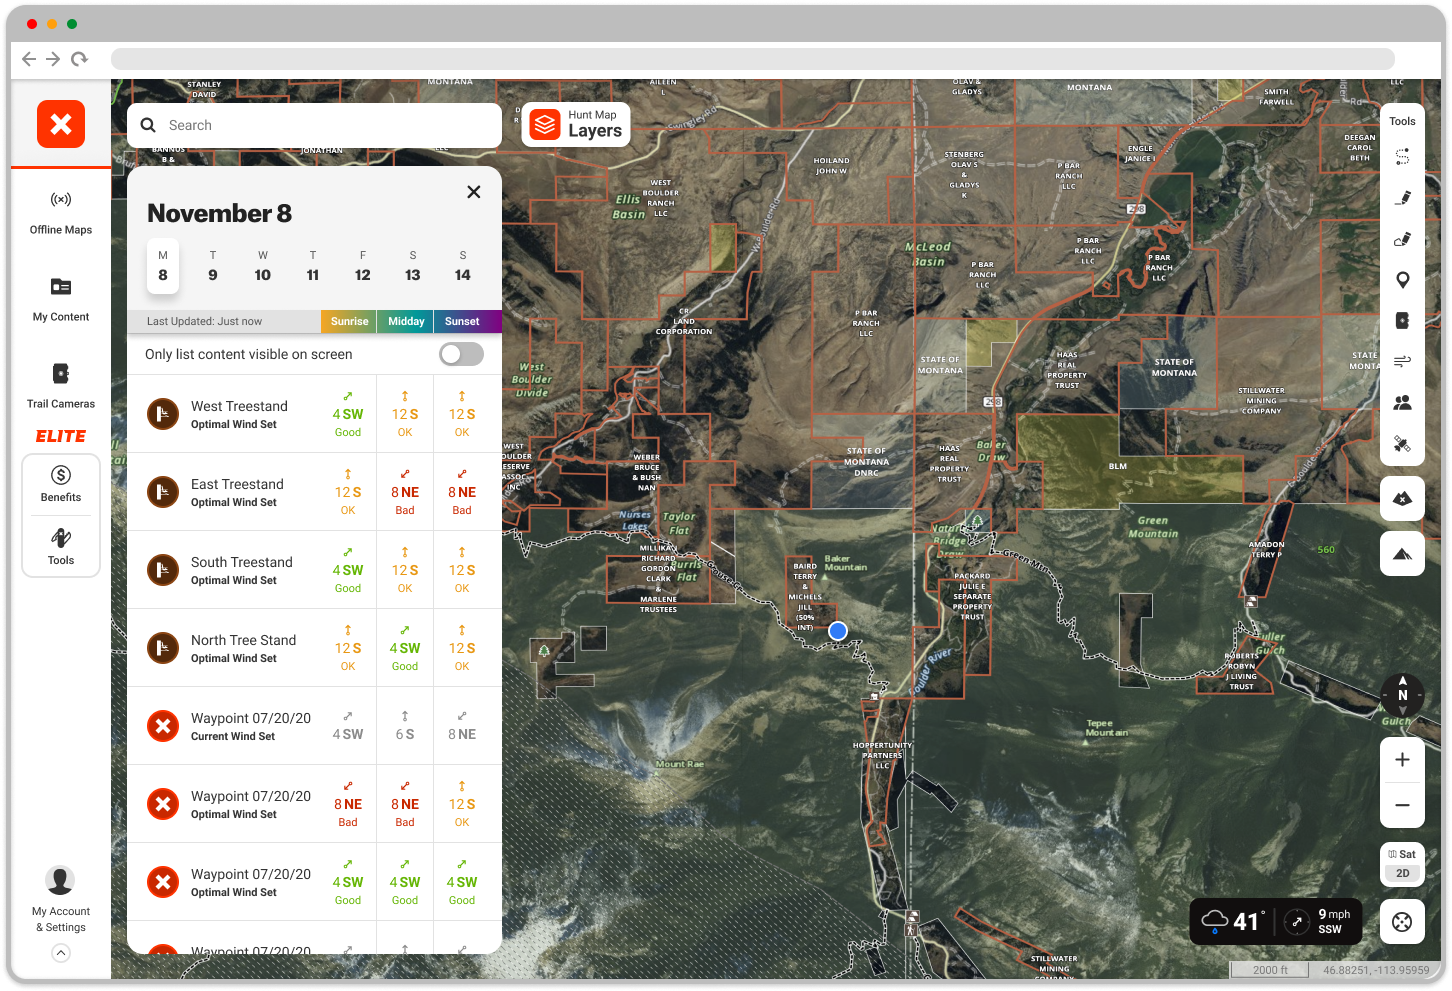1452x991 pixels.
Task: Click the Current Wind Set waypoint X icon
Action: (x=163, y=726)
